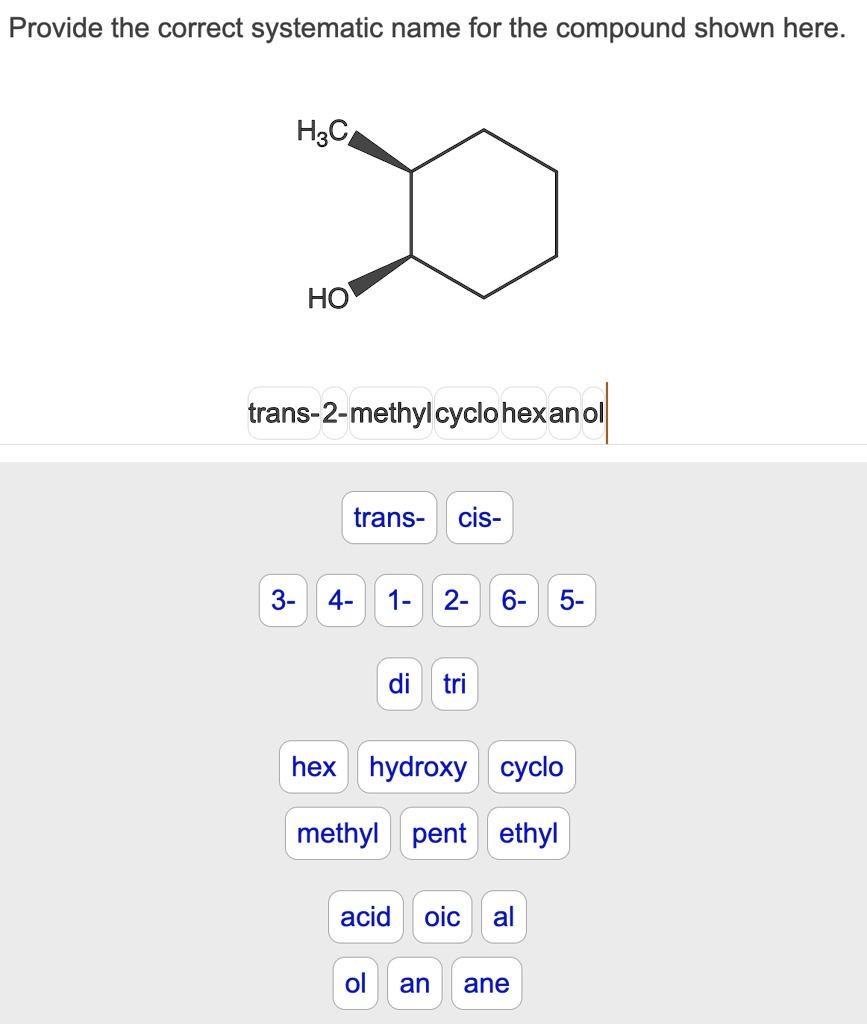Select the acid suffix token
The image size is (867, 1024).
(x=365, y=917)
